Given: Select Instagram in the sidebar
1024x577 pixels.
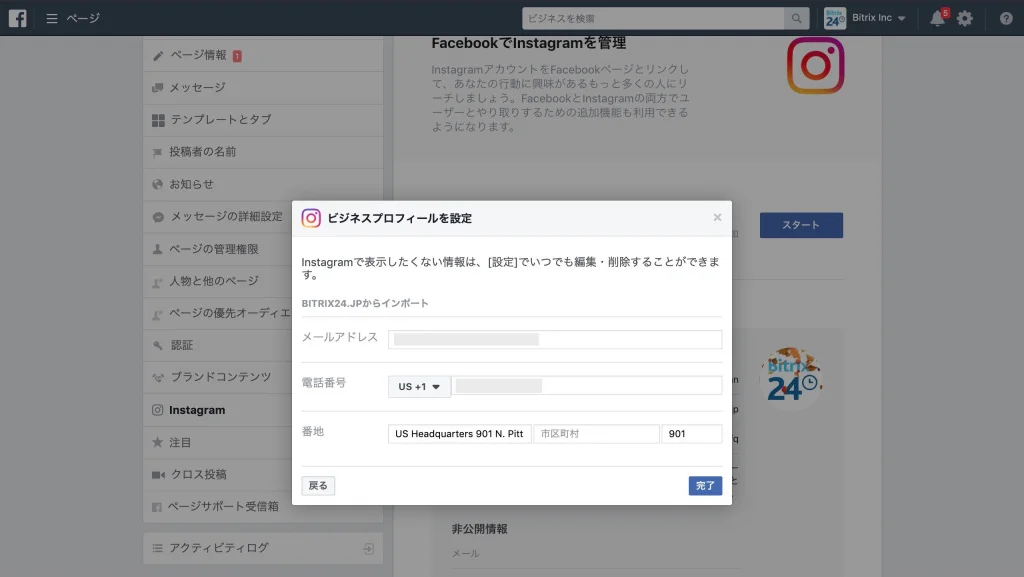Looking at the screenshot, I should tap(197, 410).
